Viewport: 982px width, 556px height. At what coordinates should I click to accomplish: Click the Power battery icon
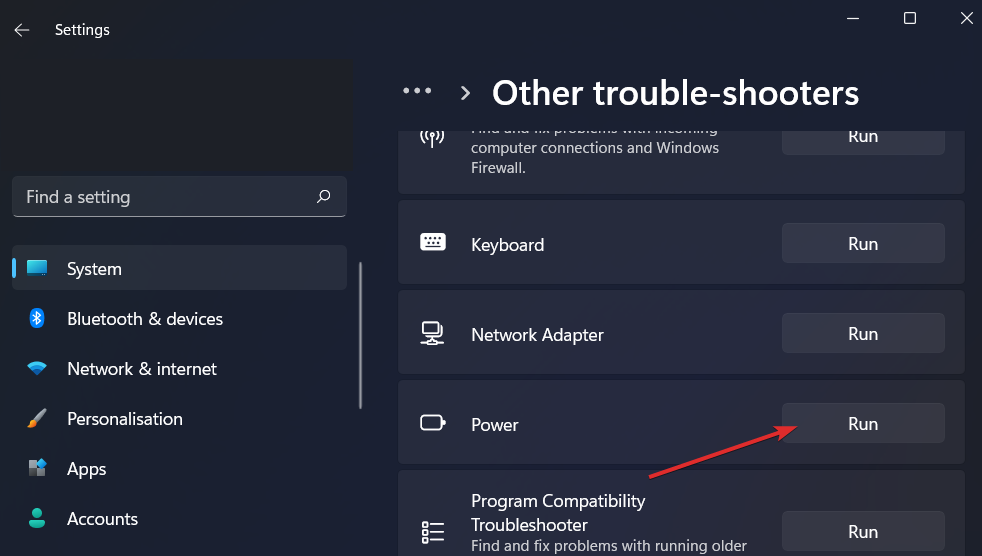[433, 423]
